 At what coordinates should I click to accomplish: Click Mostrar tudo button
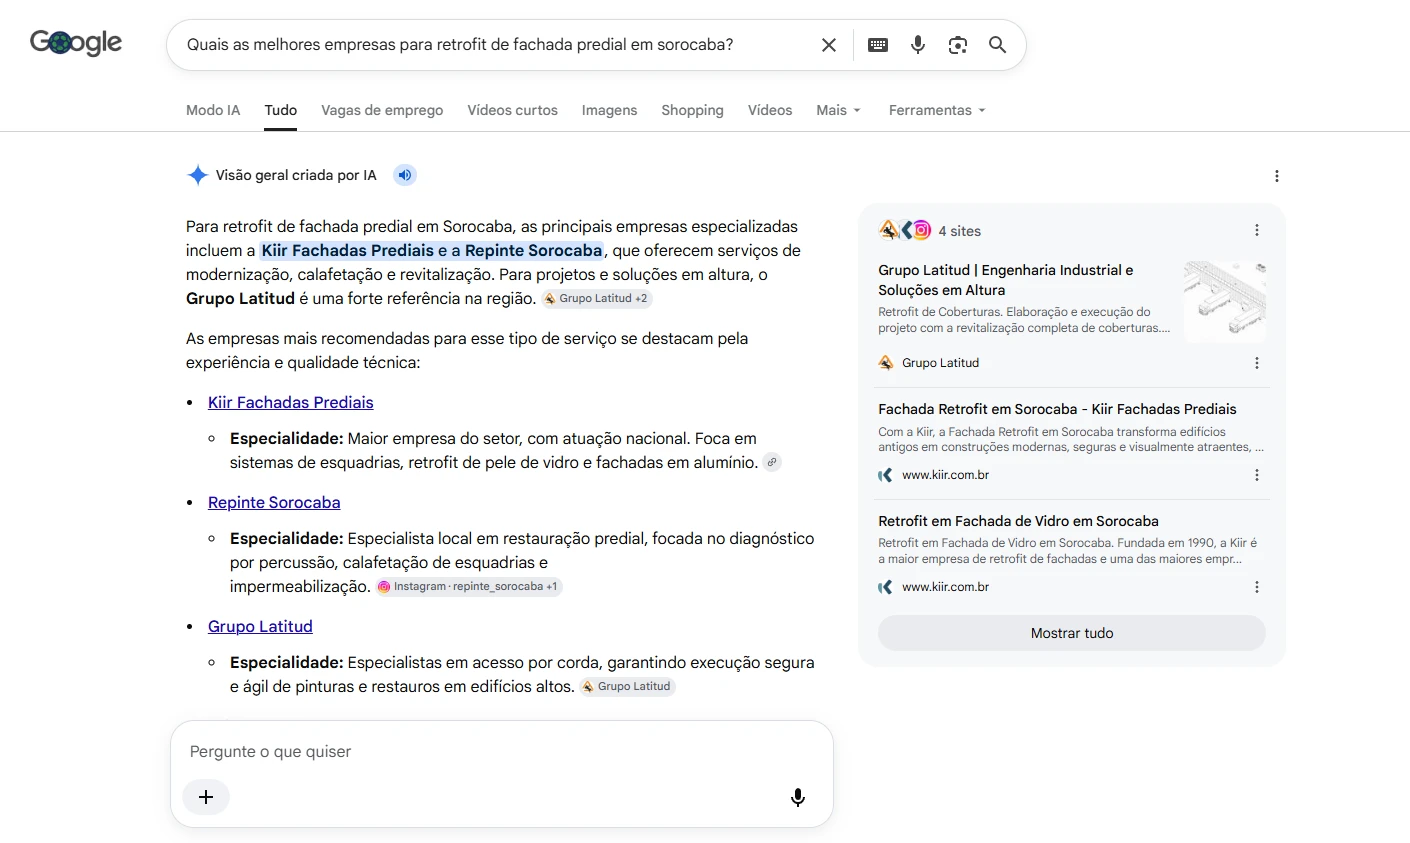click(x=1072, y=633)
